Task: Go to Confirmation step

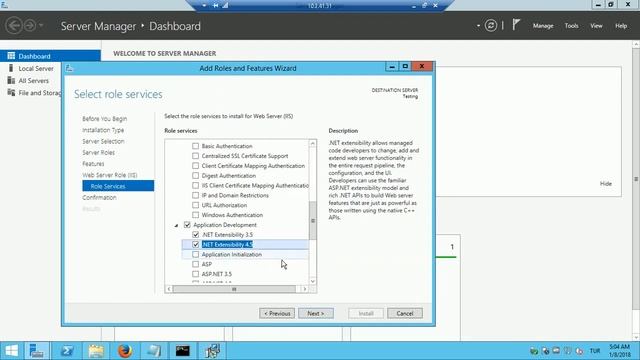Action: click(99, 198)
